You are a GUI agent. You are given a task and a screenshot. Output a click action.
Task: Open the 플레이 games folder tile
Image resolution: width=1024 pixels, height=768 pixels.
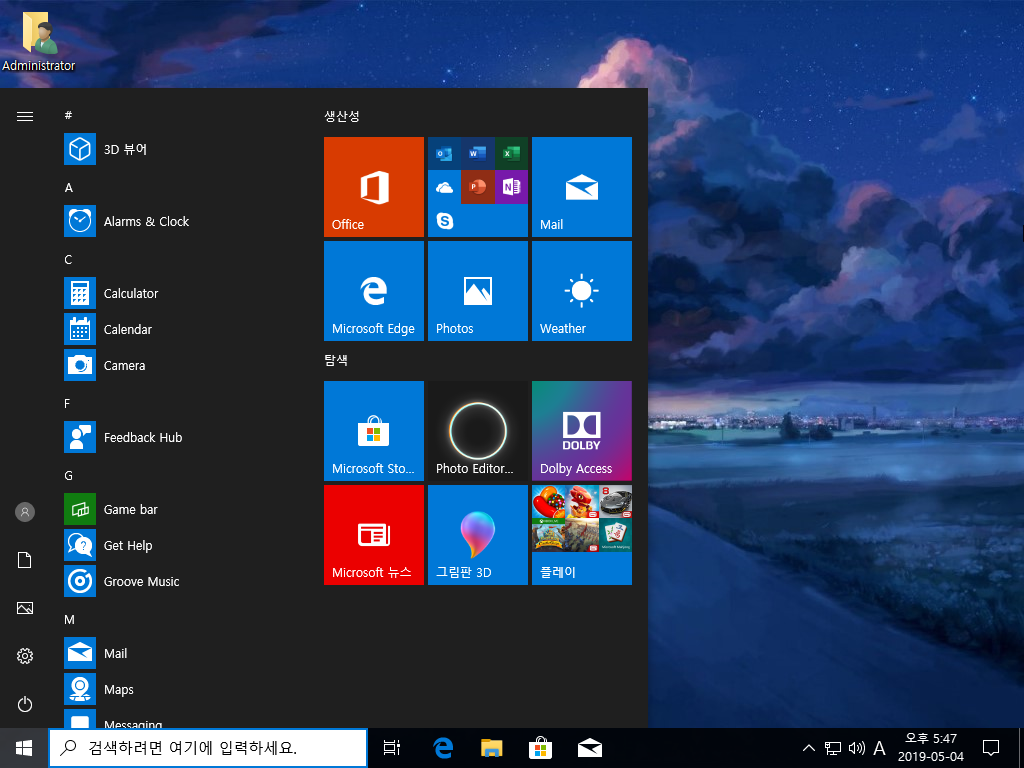click(581, 535)
